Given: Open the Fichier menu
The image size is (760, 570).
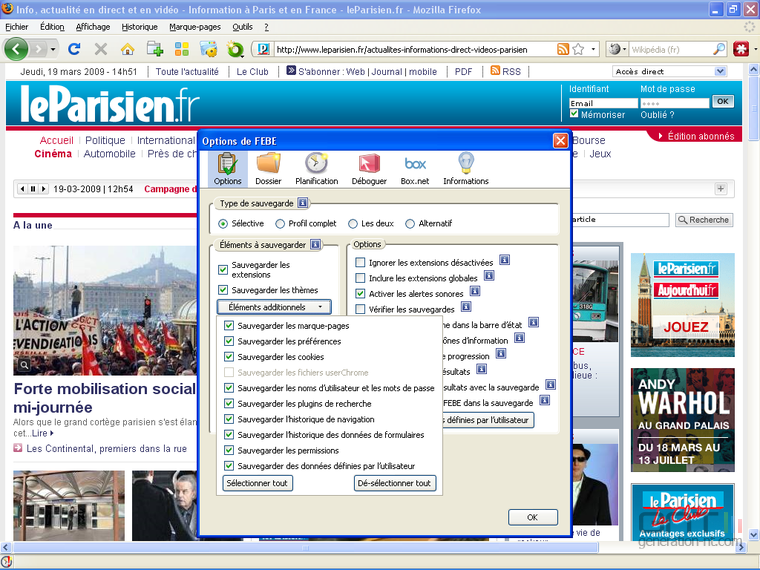Looking at the screenshot, I should (16, 27).
